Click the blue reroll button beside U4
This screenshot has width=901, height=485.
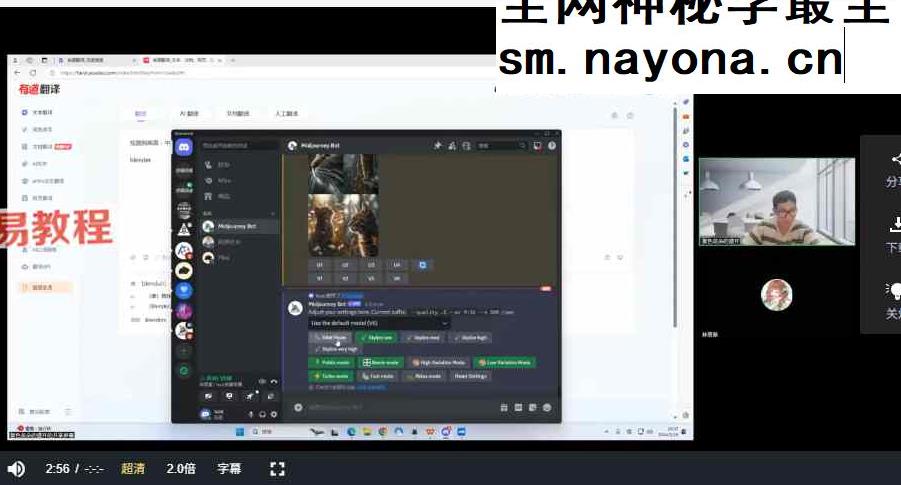click(x=422, y=265)
